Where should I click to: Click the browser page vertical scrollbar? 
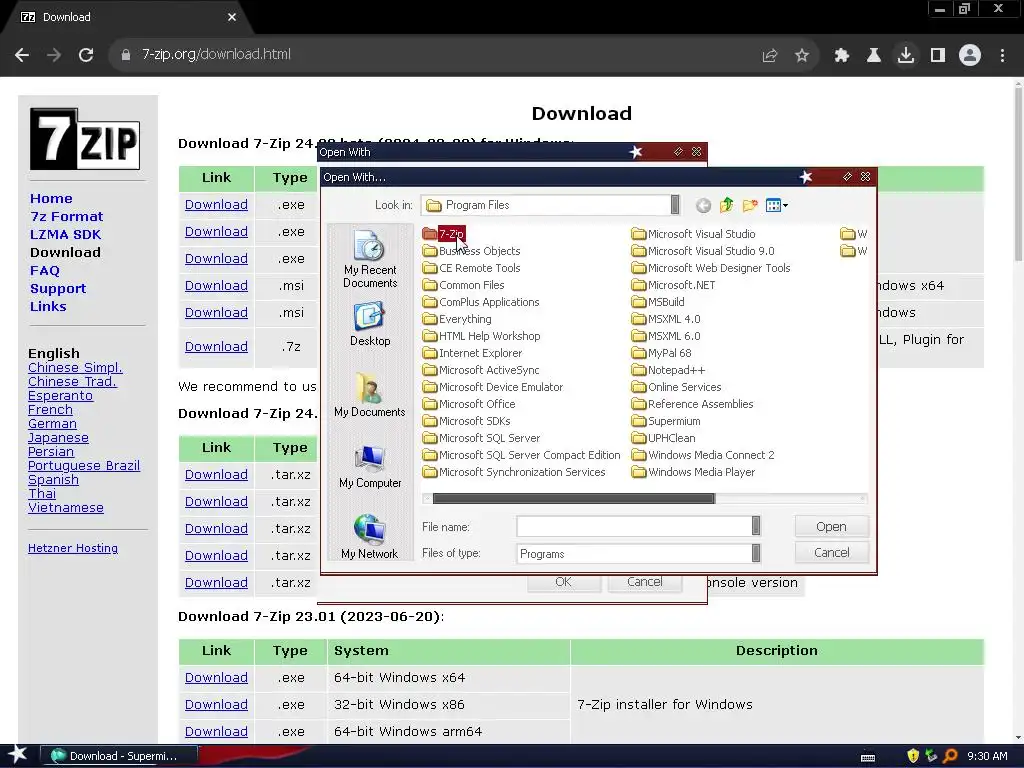click(1018, 173)
